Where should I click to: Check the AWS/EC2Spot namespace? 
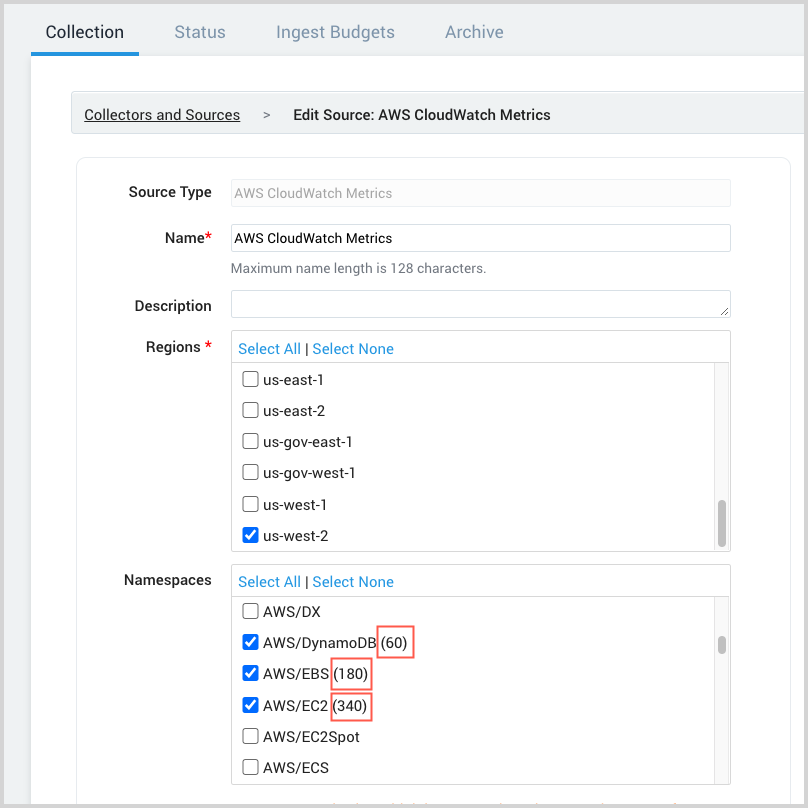250,735
